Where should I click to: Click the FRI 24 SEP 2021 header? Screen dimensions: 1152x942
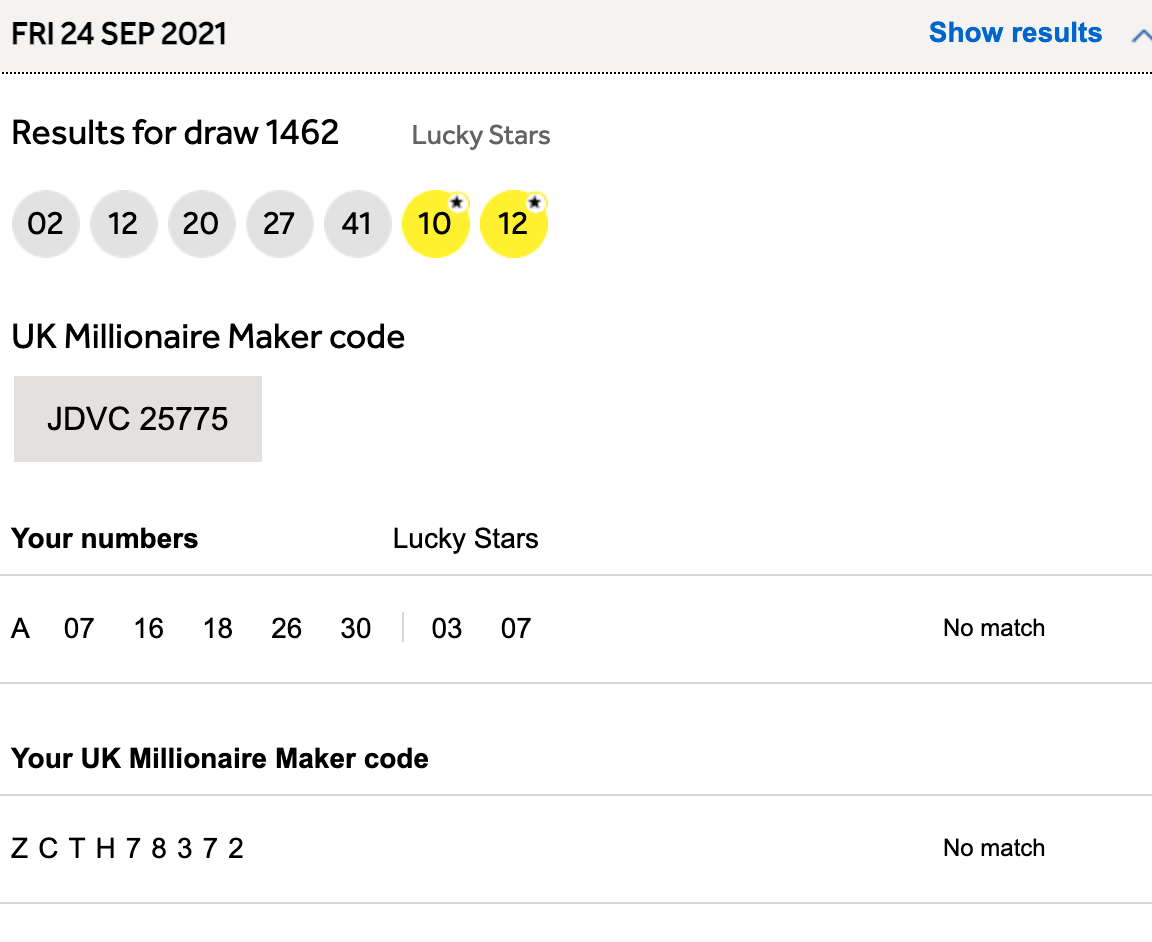(119, 34)
